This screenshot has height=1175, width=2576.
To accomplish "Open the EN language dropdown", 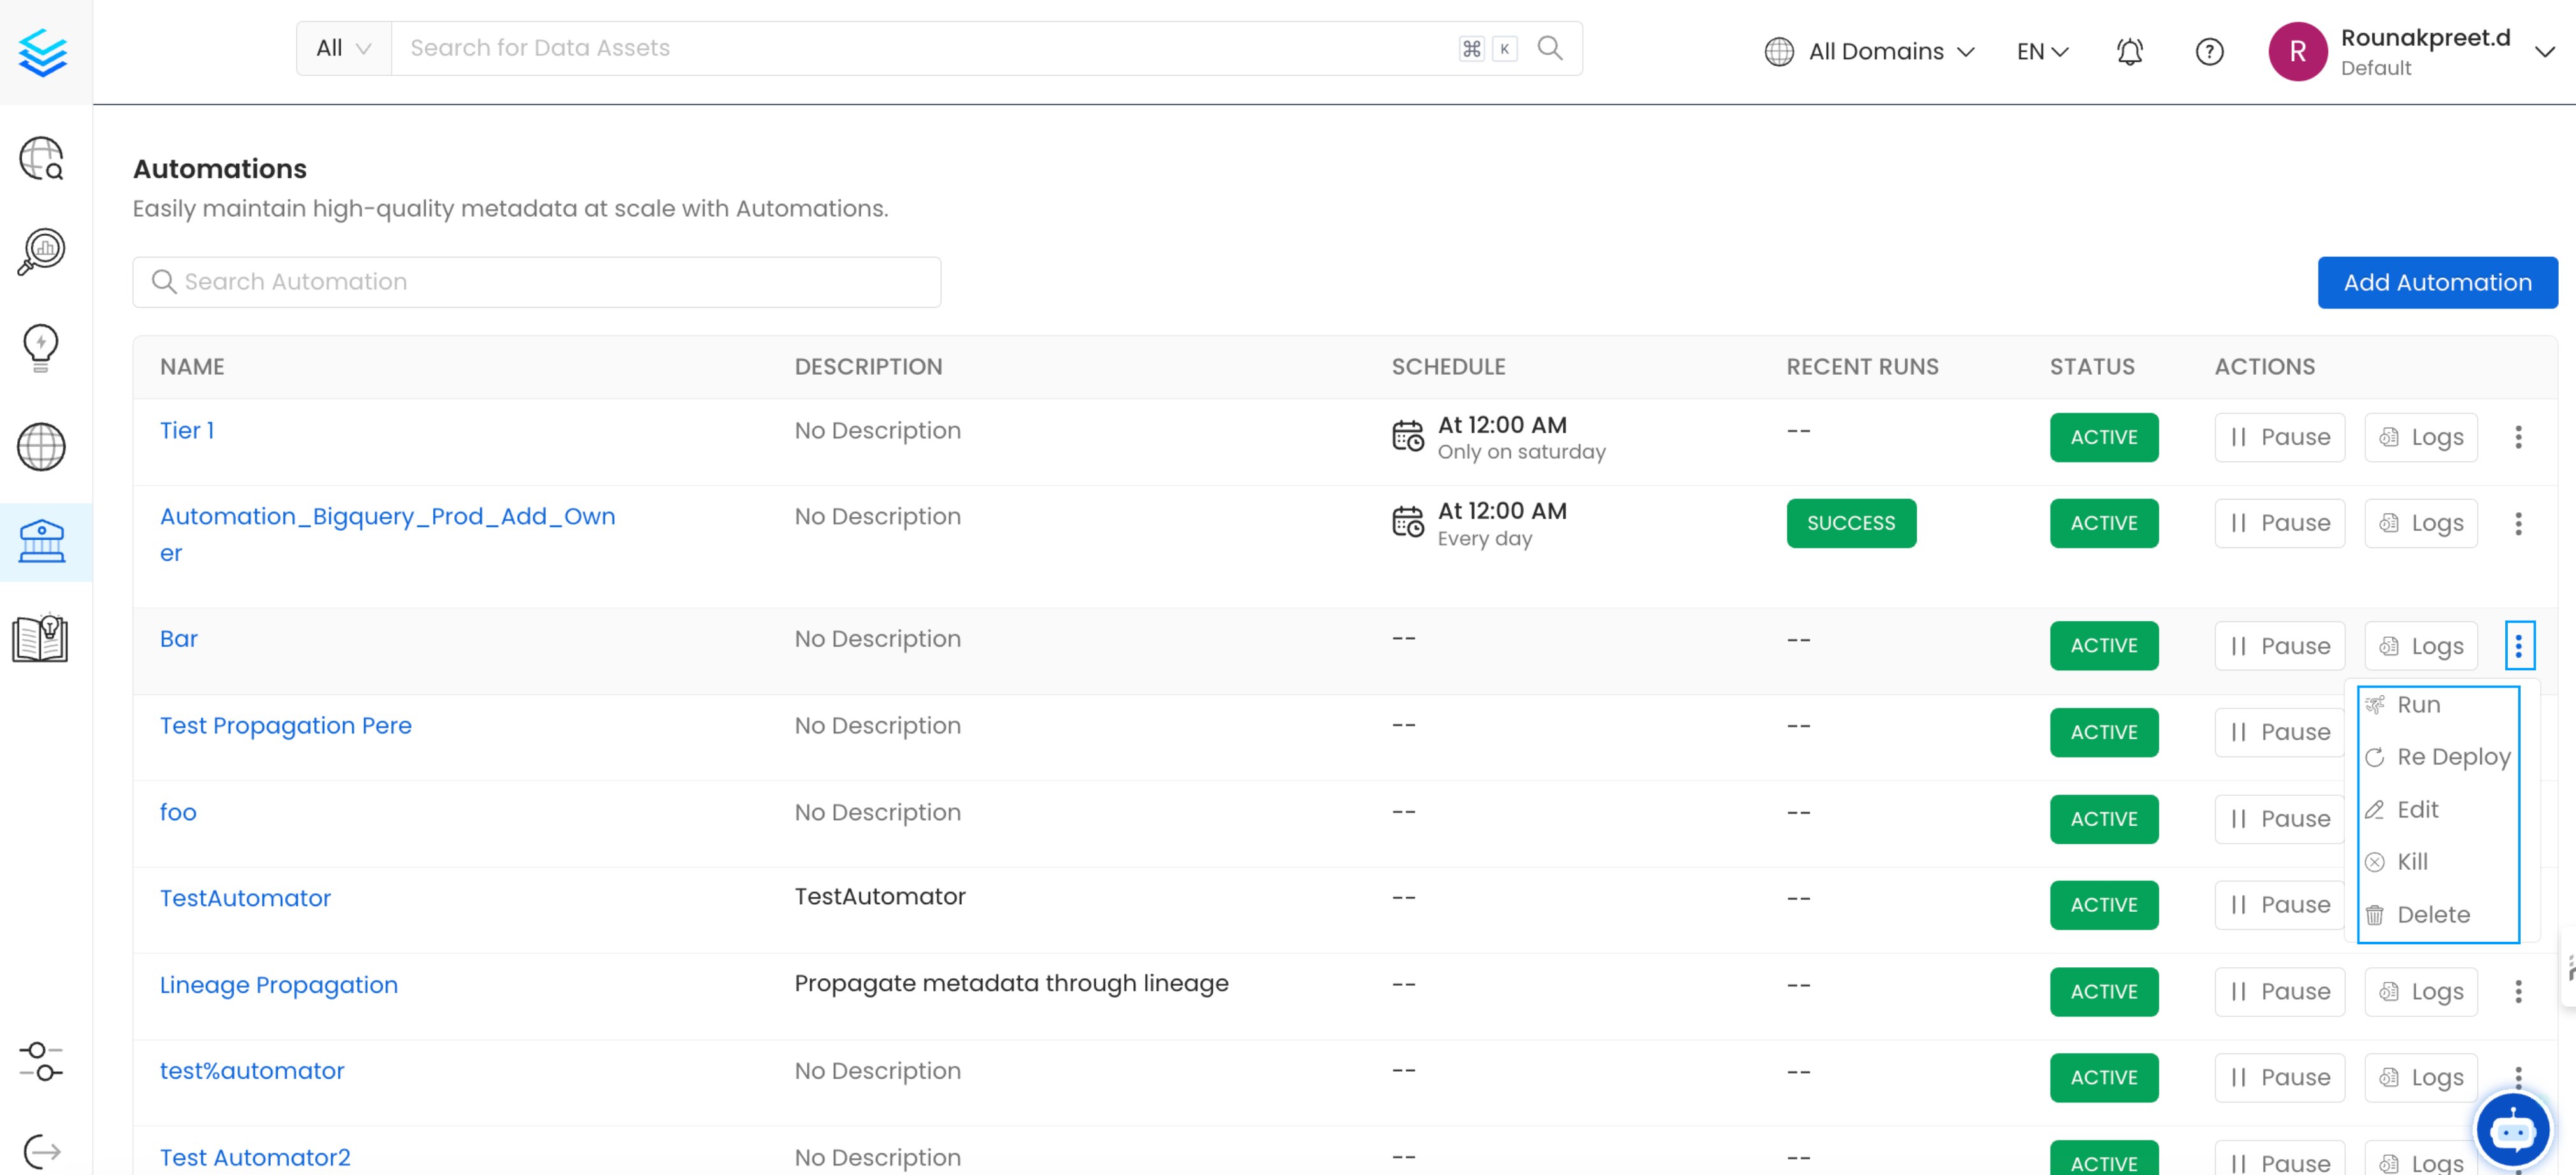I will coord(2040,51).
